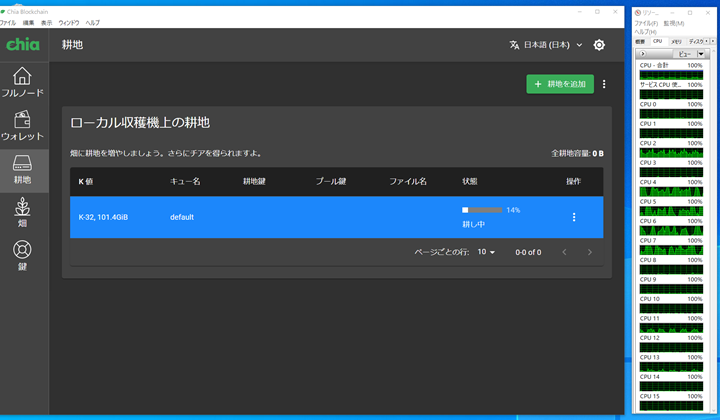Open the 日本語 (日本) language dropdown
This screenshot has width=720, height=420.
553,45
